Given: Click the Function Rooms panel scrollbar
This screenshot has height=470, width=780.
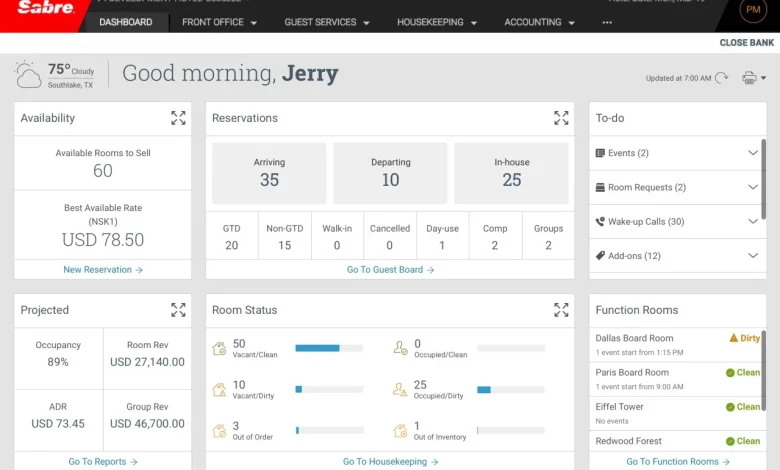Looking at the screenshot, I should coord(764,371).
